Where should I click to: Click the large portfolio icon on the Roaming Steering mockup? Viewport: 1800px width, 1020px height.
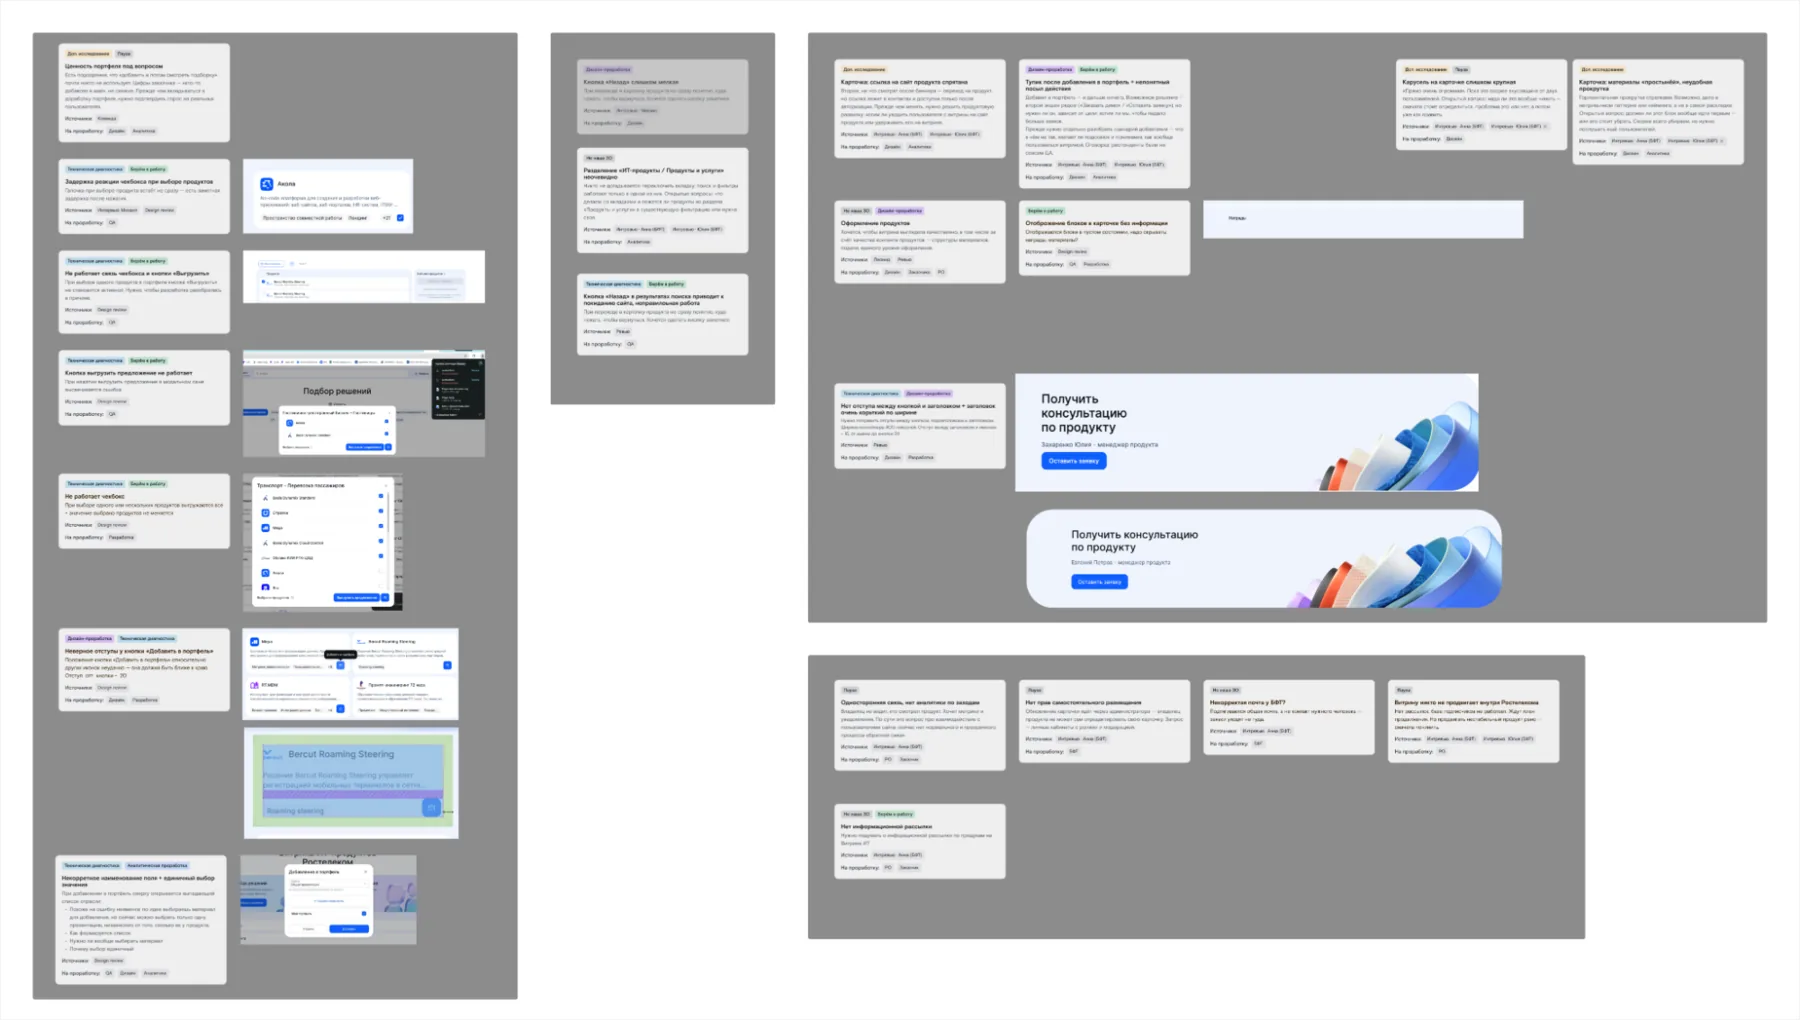pos(431,807)
